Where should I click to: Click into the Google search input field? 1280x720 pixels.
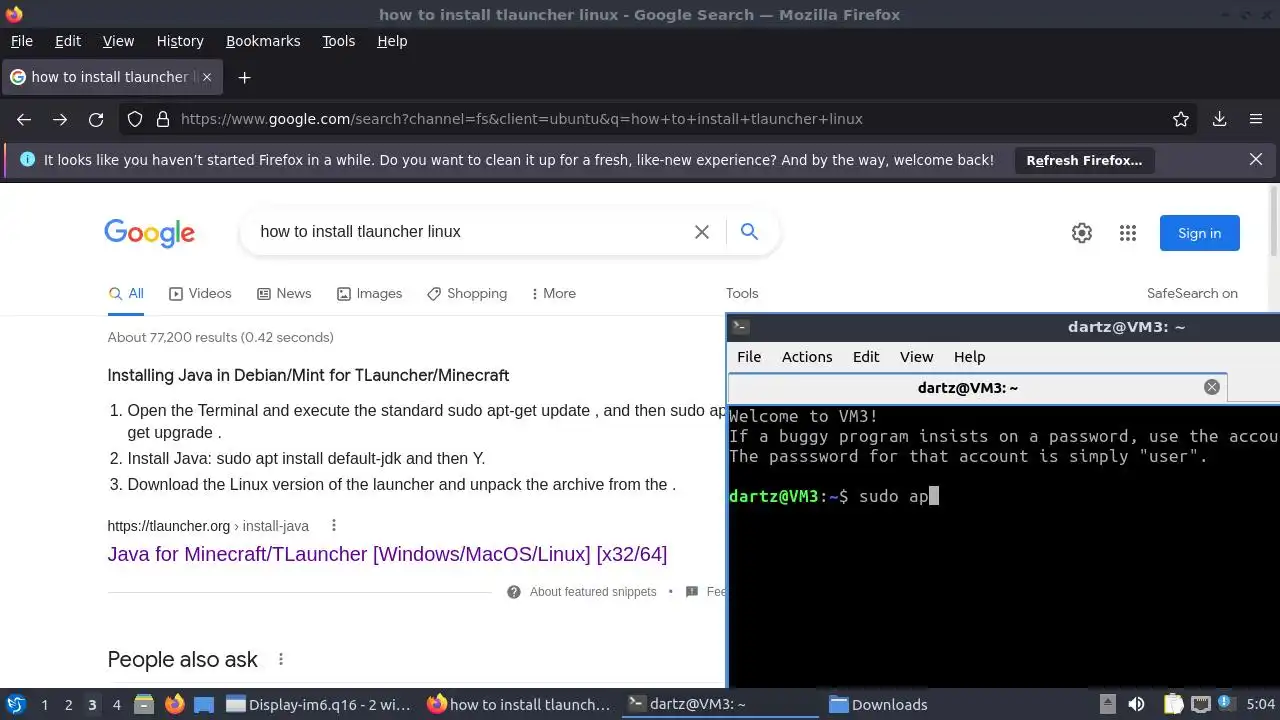click(470, 232)
